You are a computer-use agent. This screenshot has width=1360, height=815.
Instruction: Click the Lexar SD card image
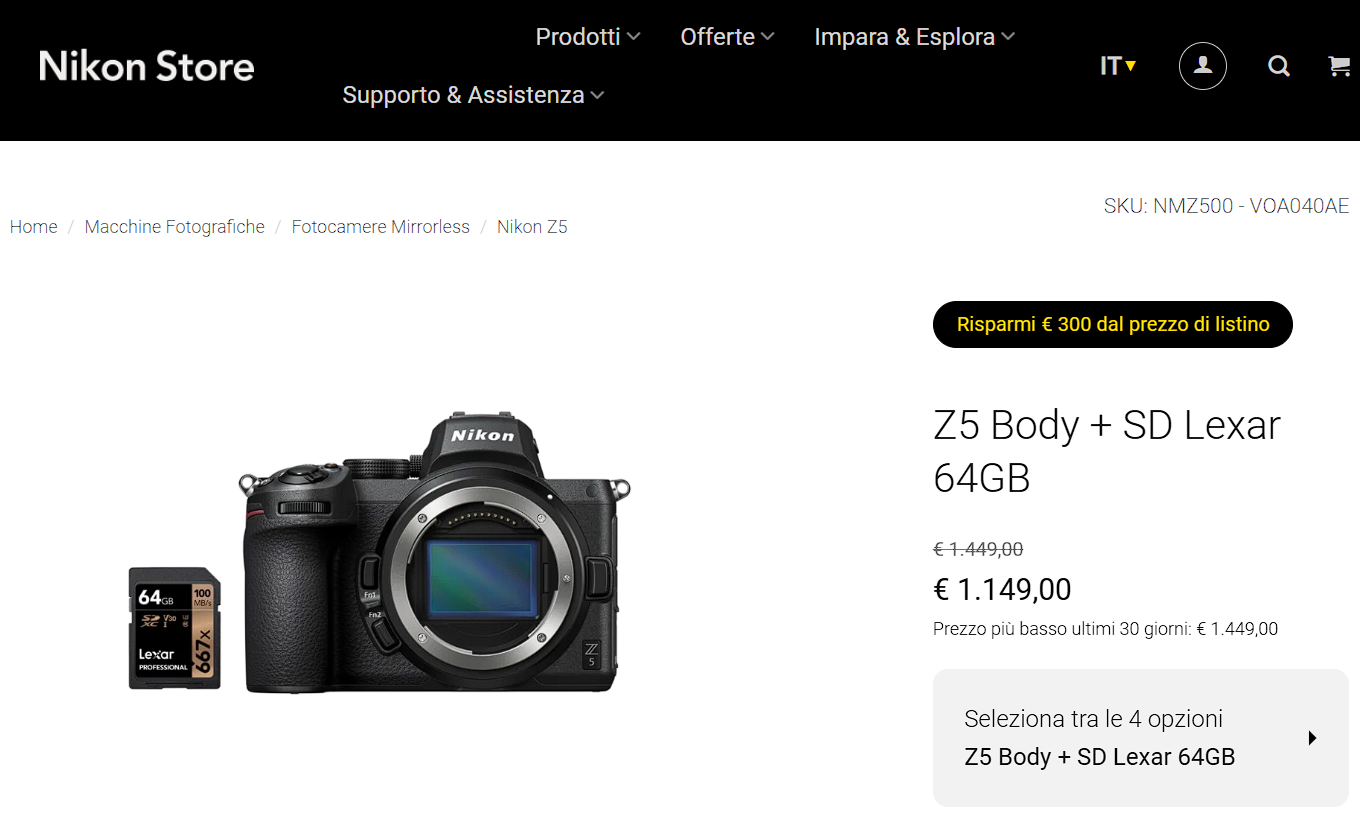pos(175,628)
